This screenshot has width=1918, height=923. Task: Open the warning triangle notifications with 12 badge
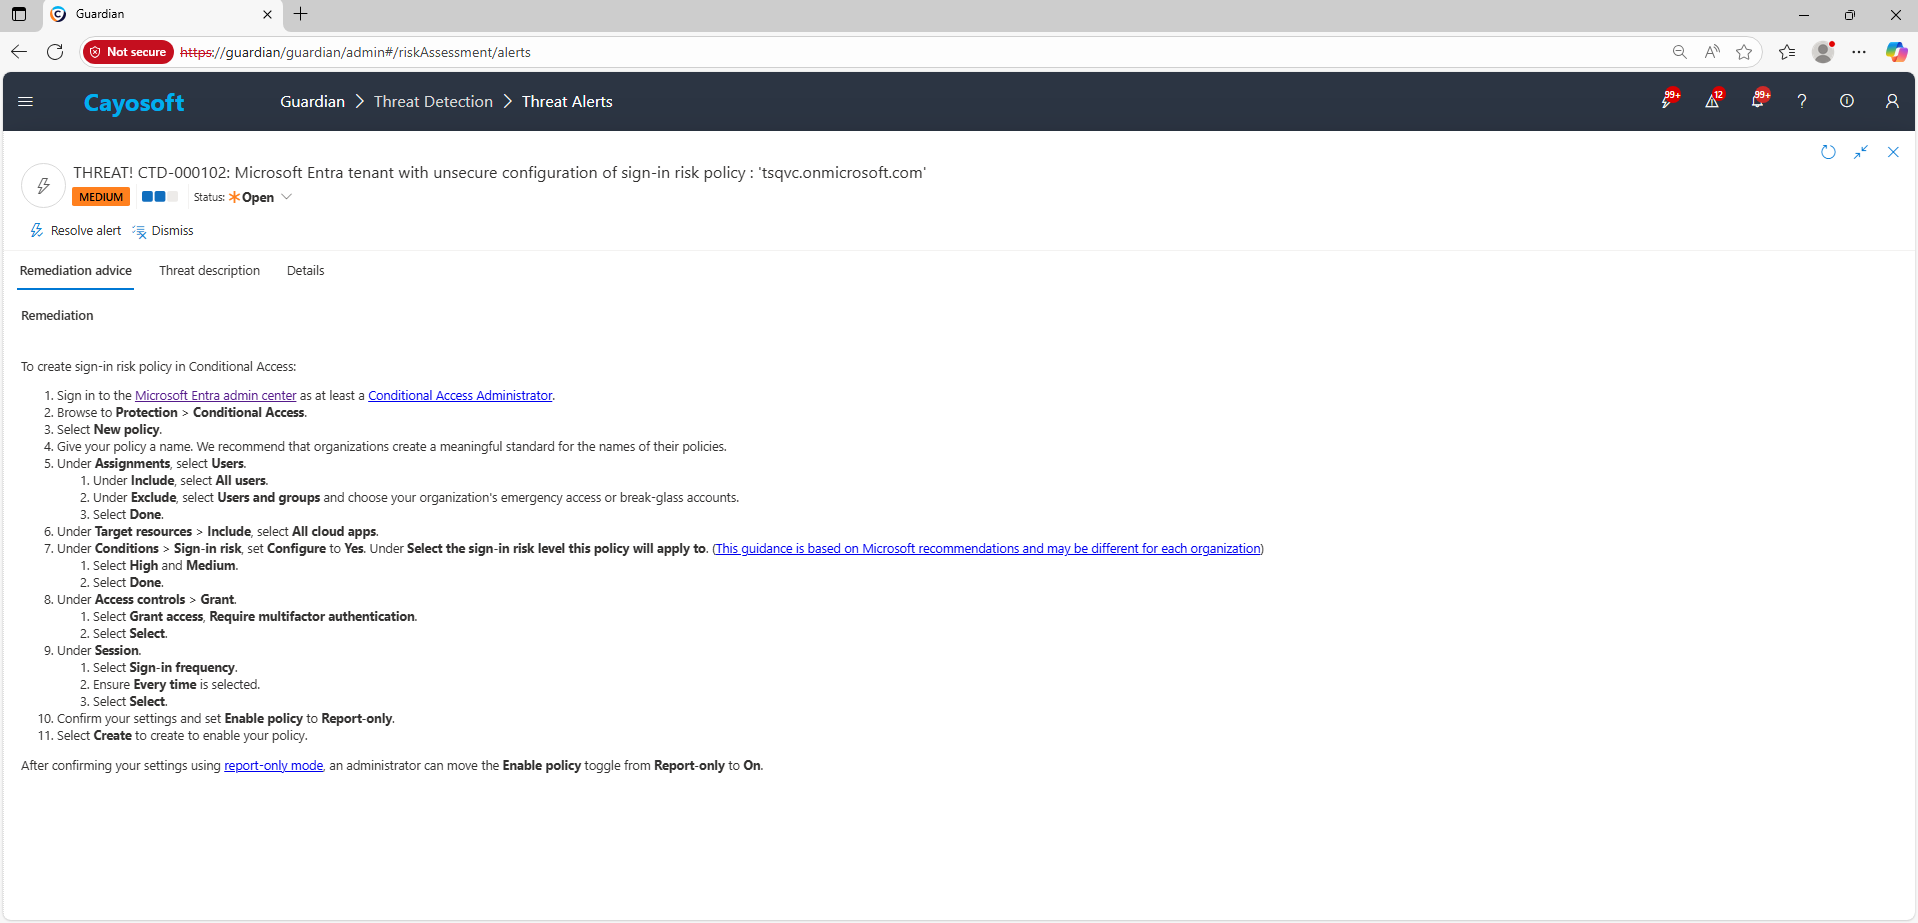(1712, 101)
